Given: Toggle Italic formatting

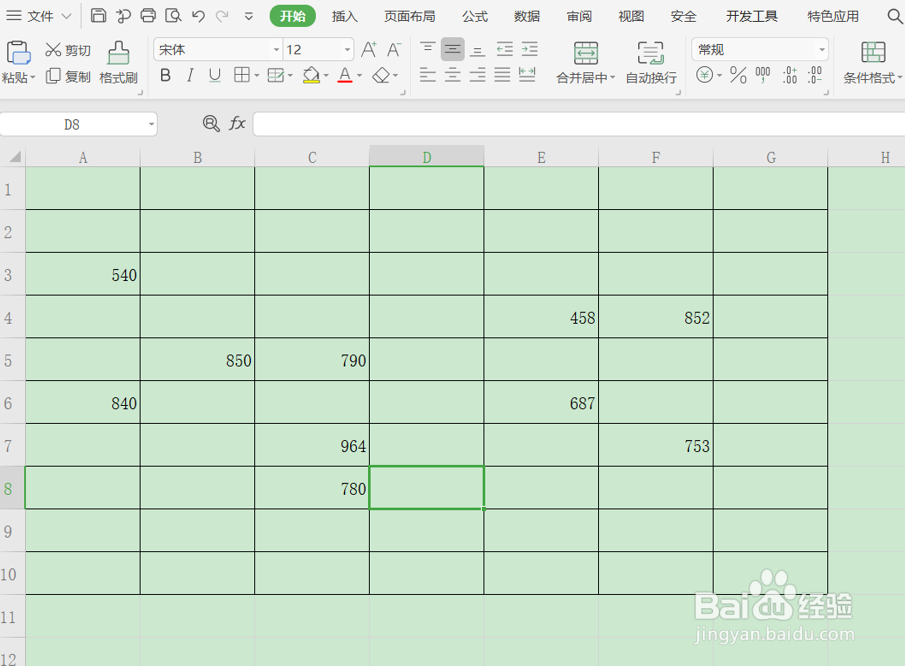Looking at the screenshot, I should coord(190,75).
